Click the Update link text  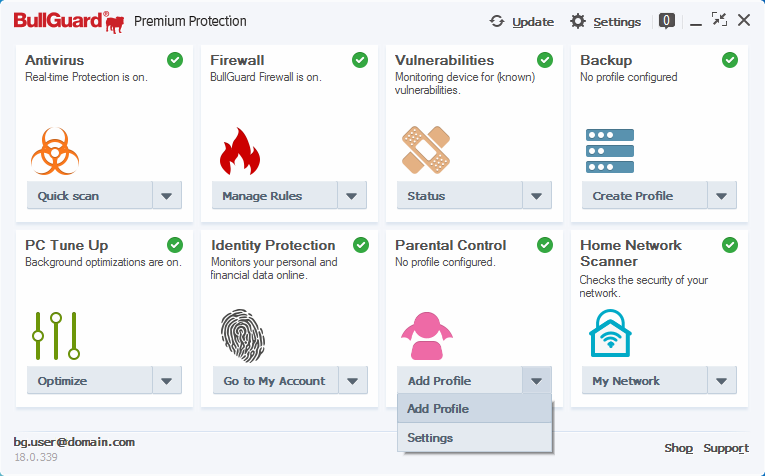533,22
